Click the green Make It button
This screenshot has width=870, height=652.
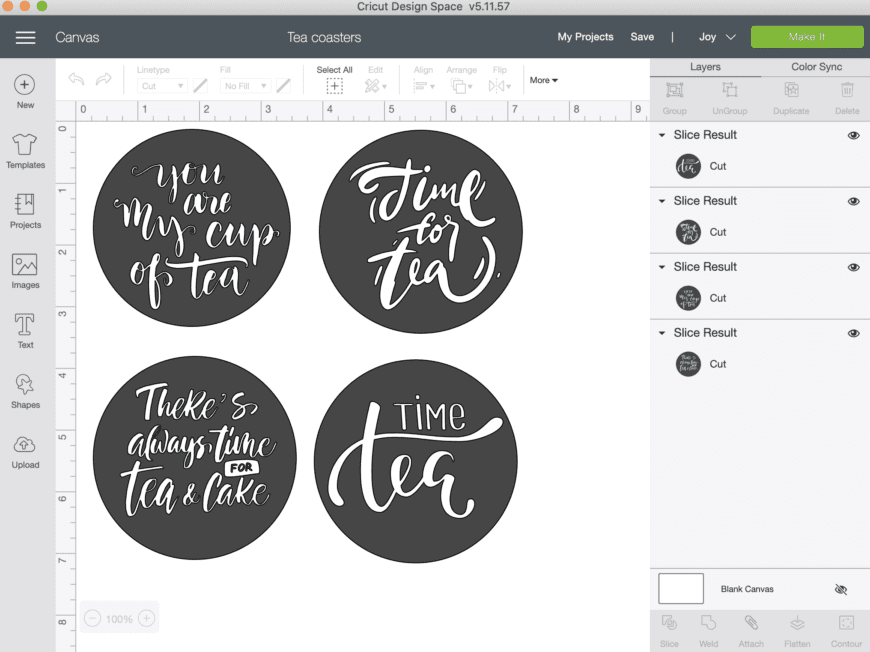point(807,37)
